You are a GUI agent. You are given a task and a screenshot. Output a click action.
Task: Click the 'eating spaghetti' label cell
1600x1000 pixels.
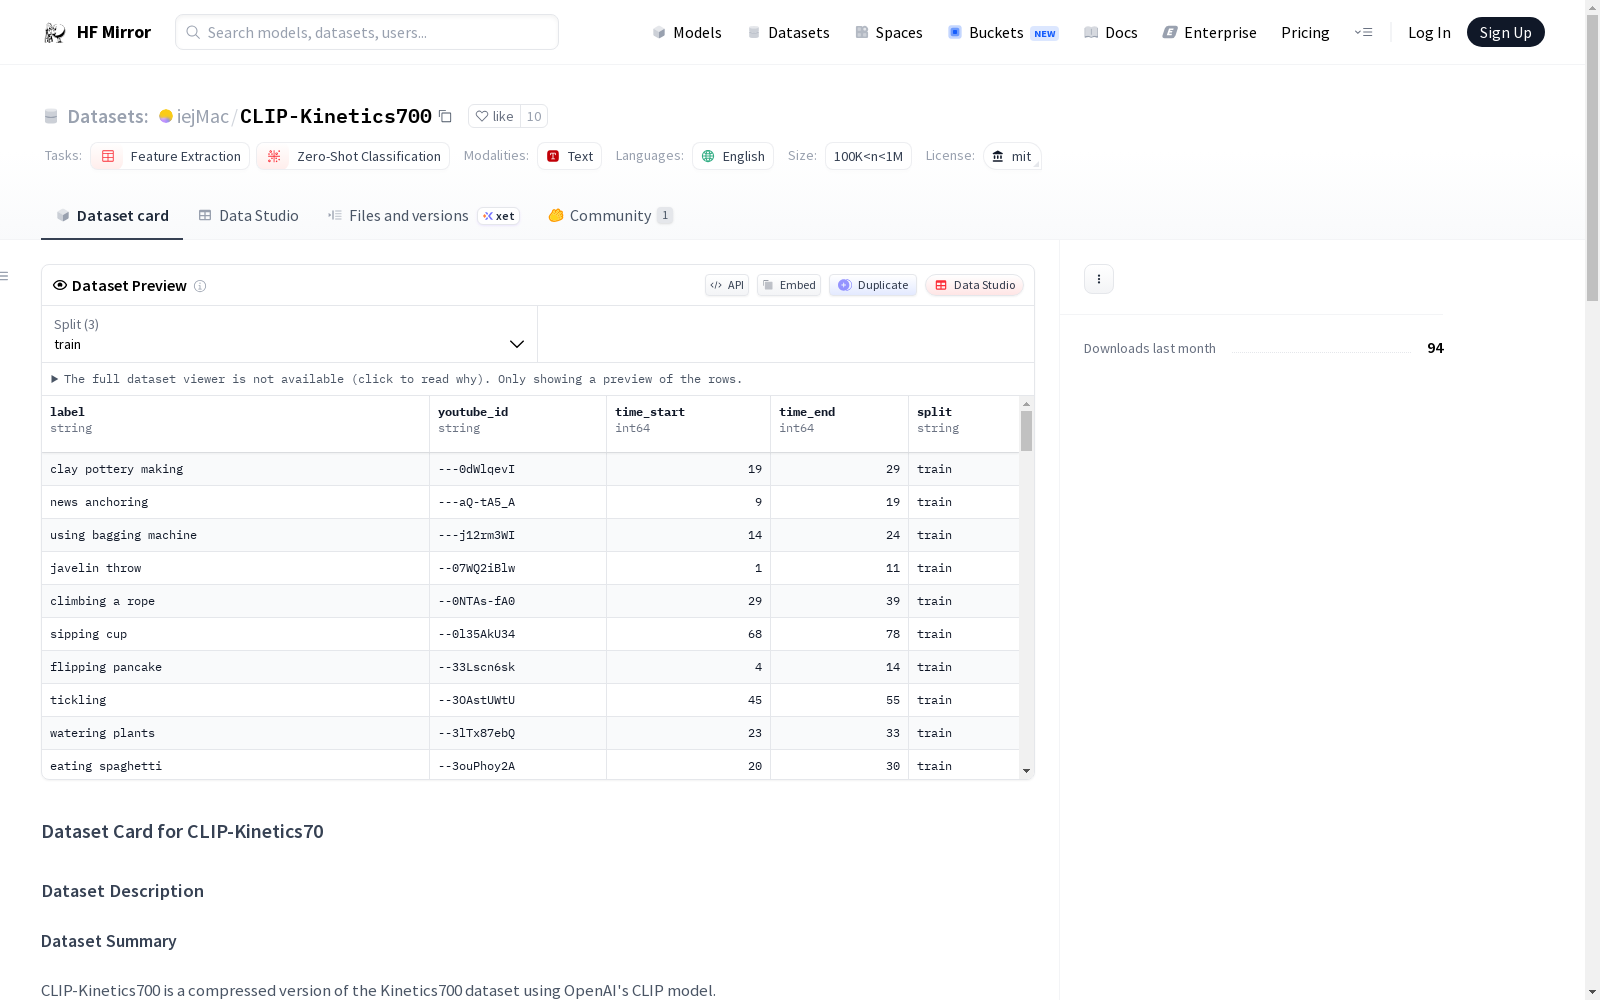pos(235,765)
